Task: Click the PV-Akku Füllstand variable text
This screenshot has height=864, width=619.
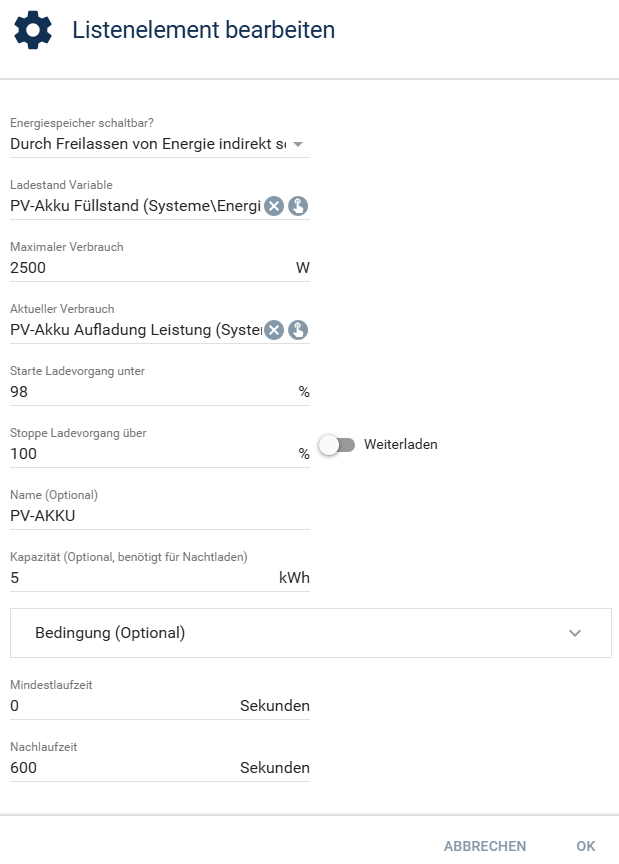Action: point(135,206)
